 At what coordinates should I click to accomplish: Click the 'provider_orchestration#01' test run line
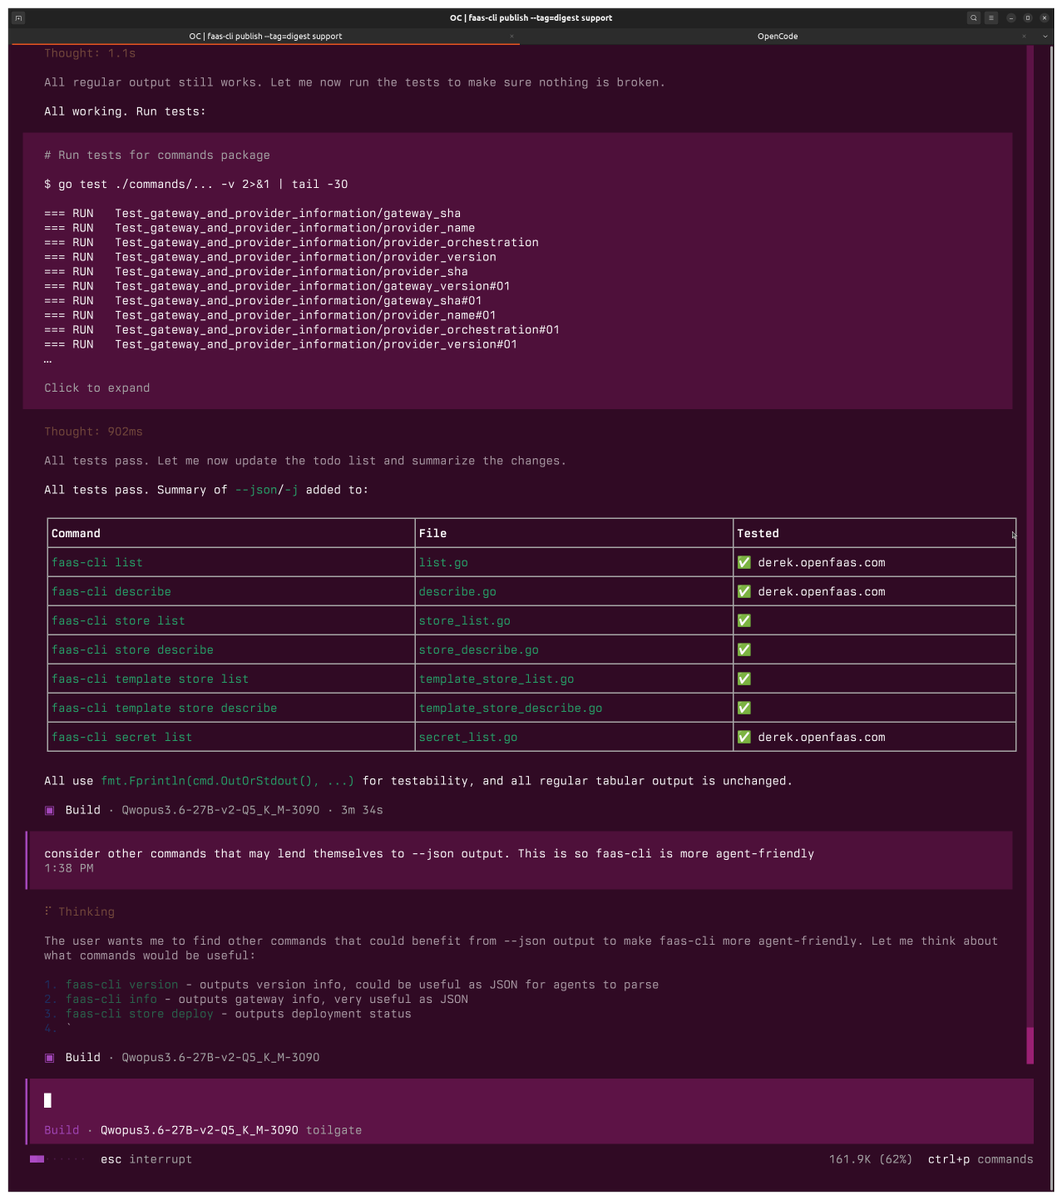(302, 330)
